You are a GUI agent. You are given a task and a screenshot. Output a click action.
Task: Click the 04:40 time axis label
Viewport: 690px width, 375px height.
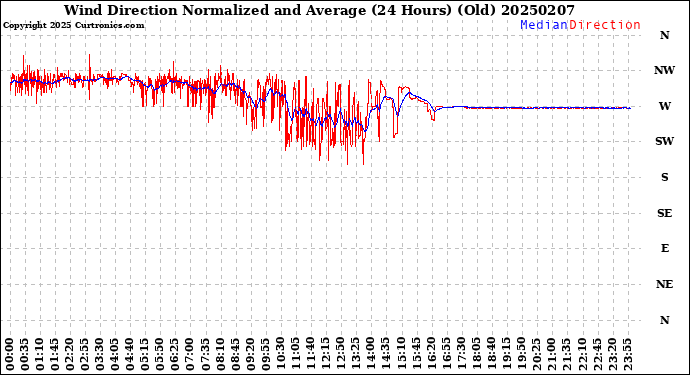[x=130, y=355]
